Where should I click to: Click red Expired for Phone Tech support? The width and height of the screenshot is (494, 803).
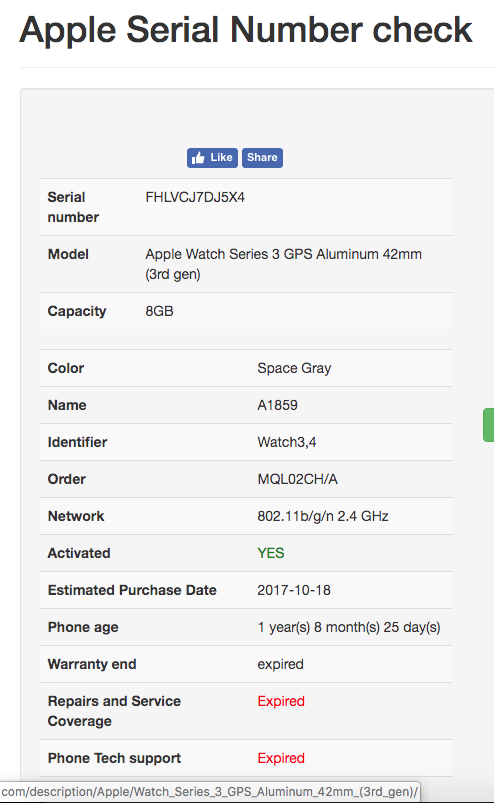click(281, 758)
